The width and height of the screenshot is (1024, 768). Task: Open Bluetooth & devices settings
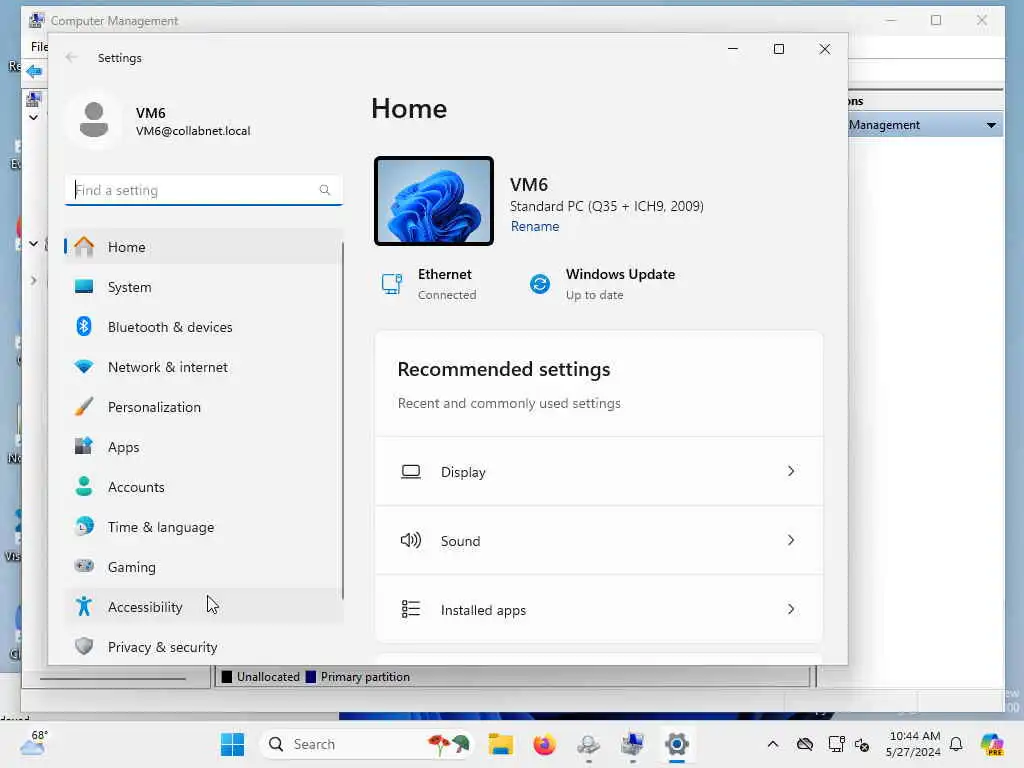(203, 327)
